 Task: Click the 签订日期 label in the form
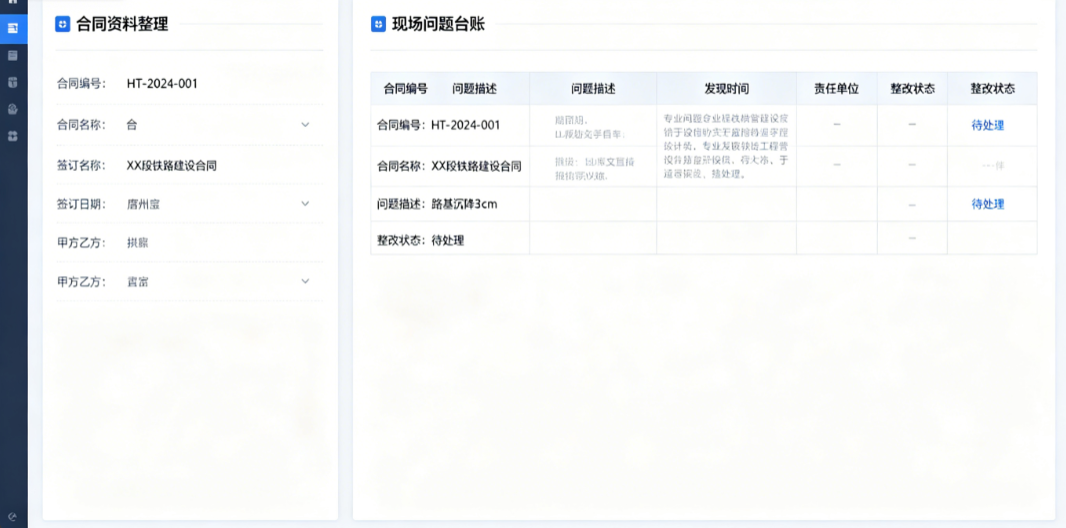(x=82, y=204)
